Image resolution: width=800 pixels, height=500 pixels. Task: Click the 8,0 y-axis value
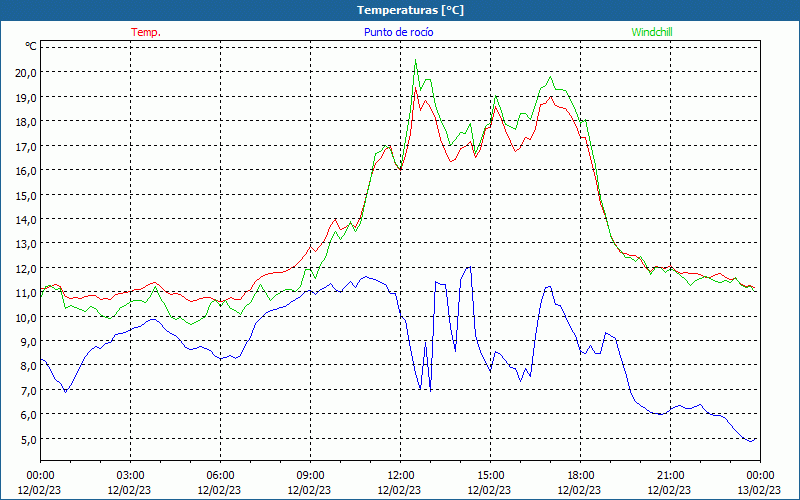pos(29,366)
